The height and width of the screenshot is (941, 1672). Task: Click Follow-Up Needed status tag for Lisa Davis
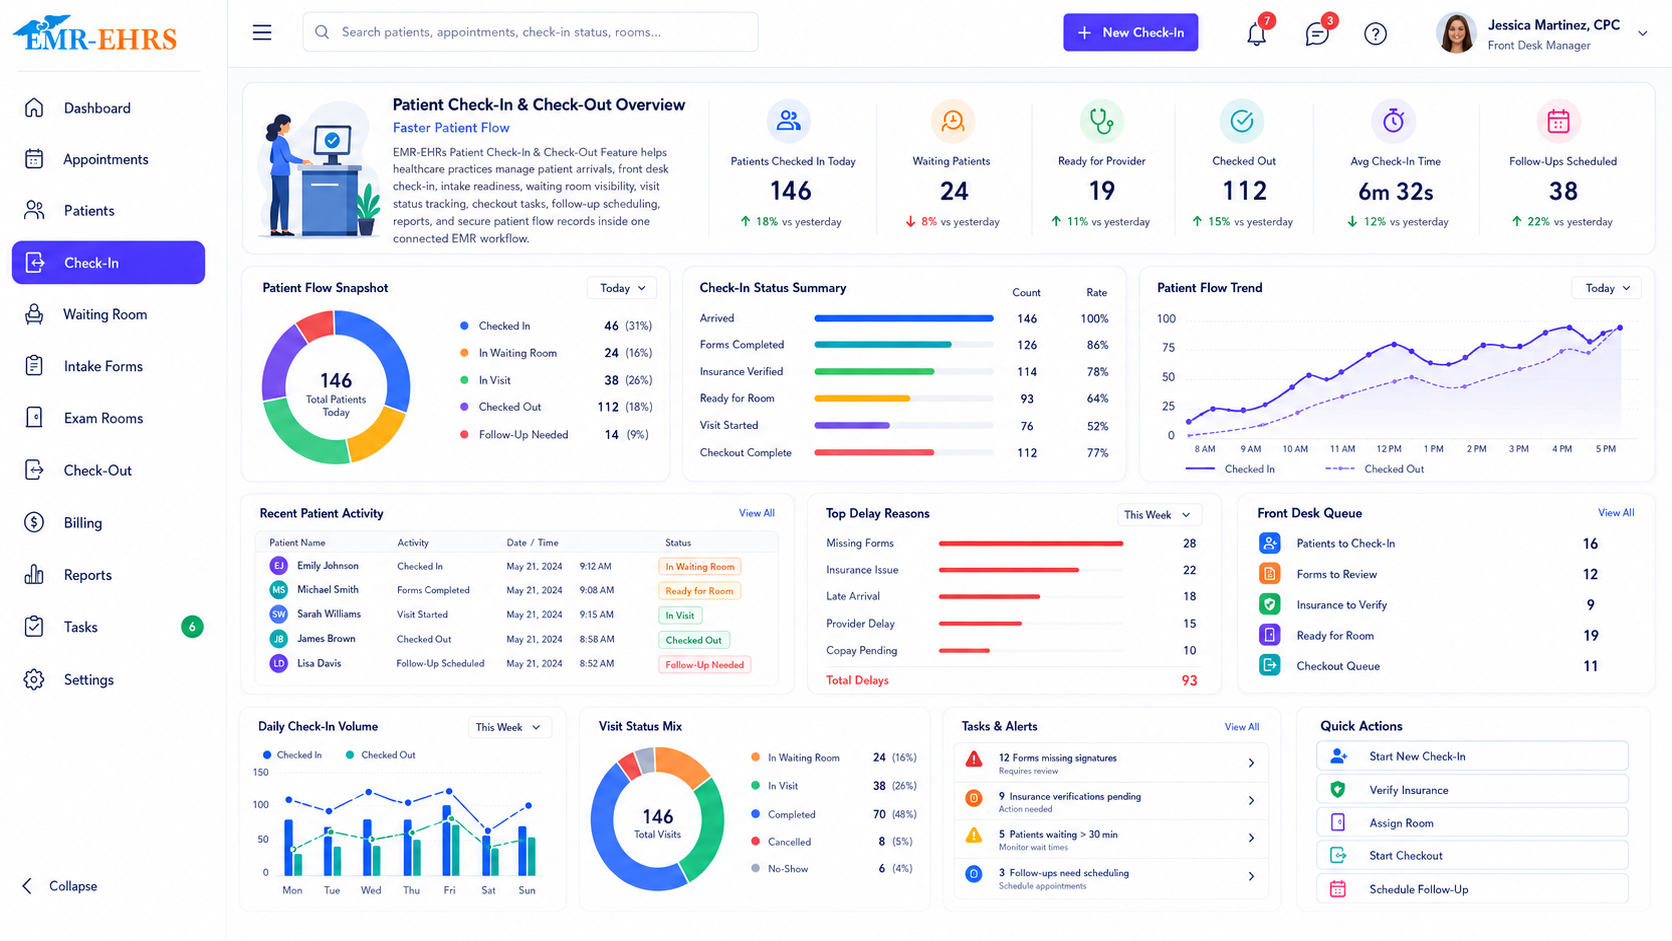[x=705, y=665]
